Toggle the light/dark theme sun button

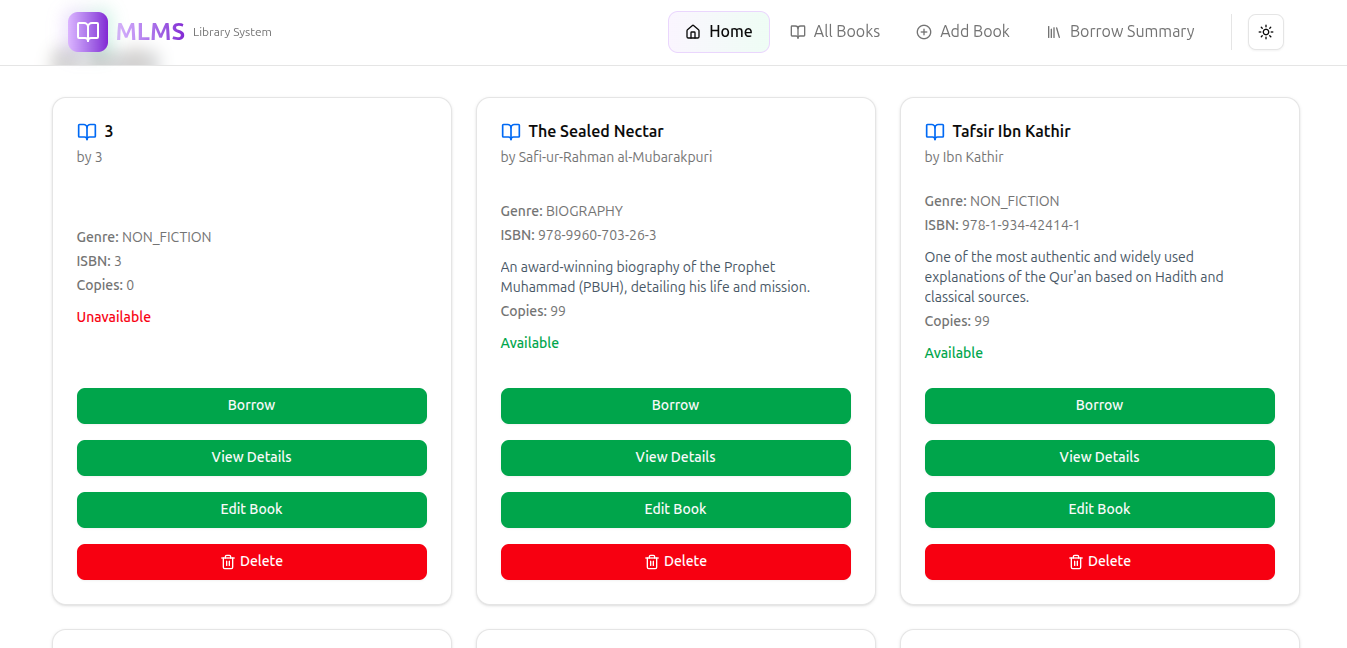pos(1265,32)
